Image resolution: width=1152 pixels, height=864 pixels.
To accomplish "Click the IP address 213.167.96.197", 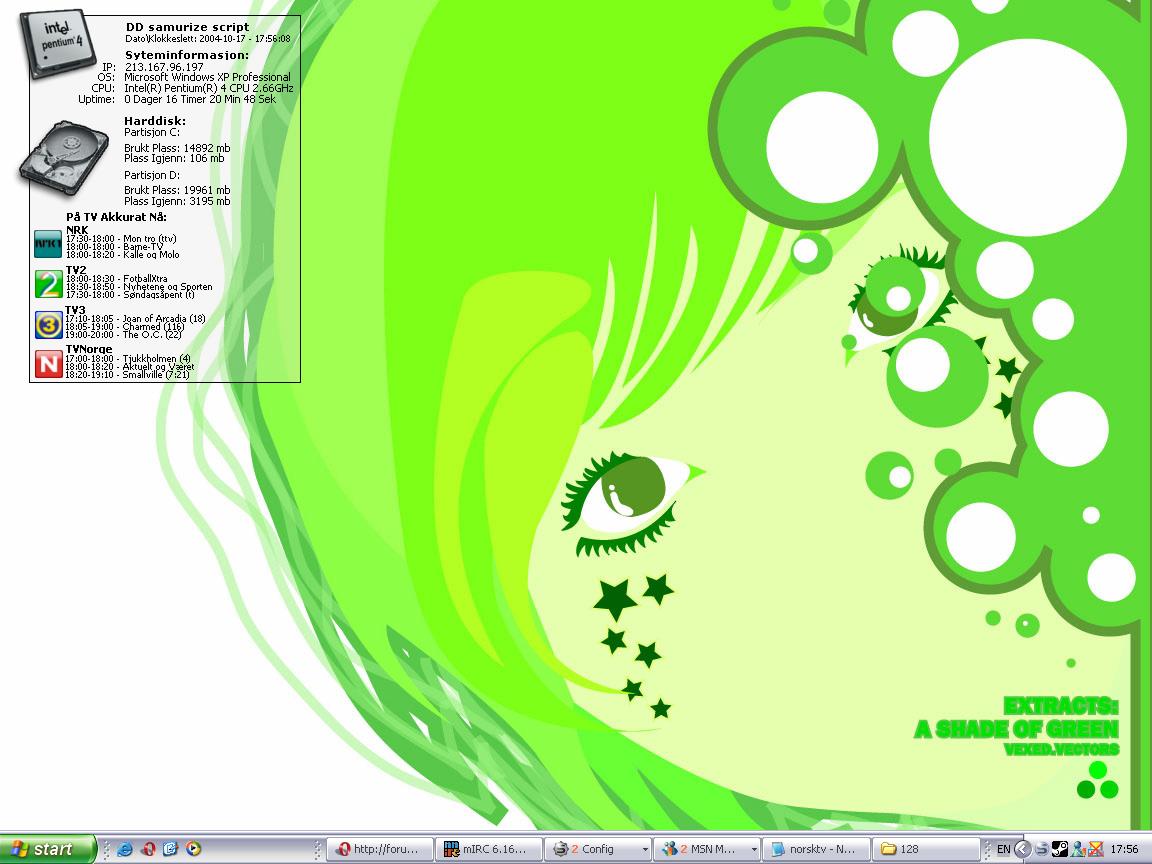I will (x=164, y=67).
